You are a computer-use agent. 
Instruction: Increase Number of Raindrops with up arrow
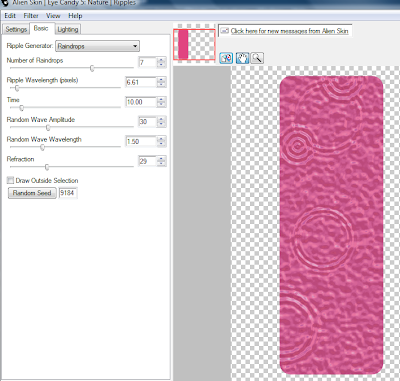tap(161, 60)
